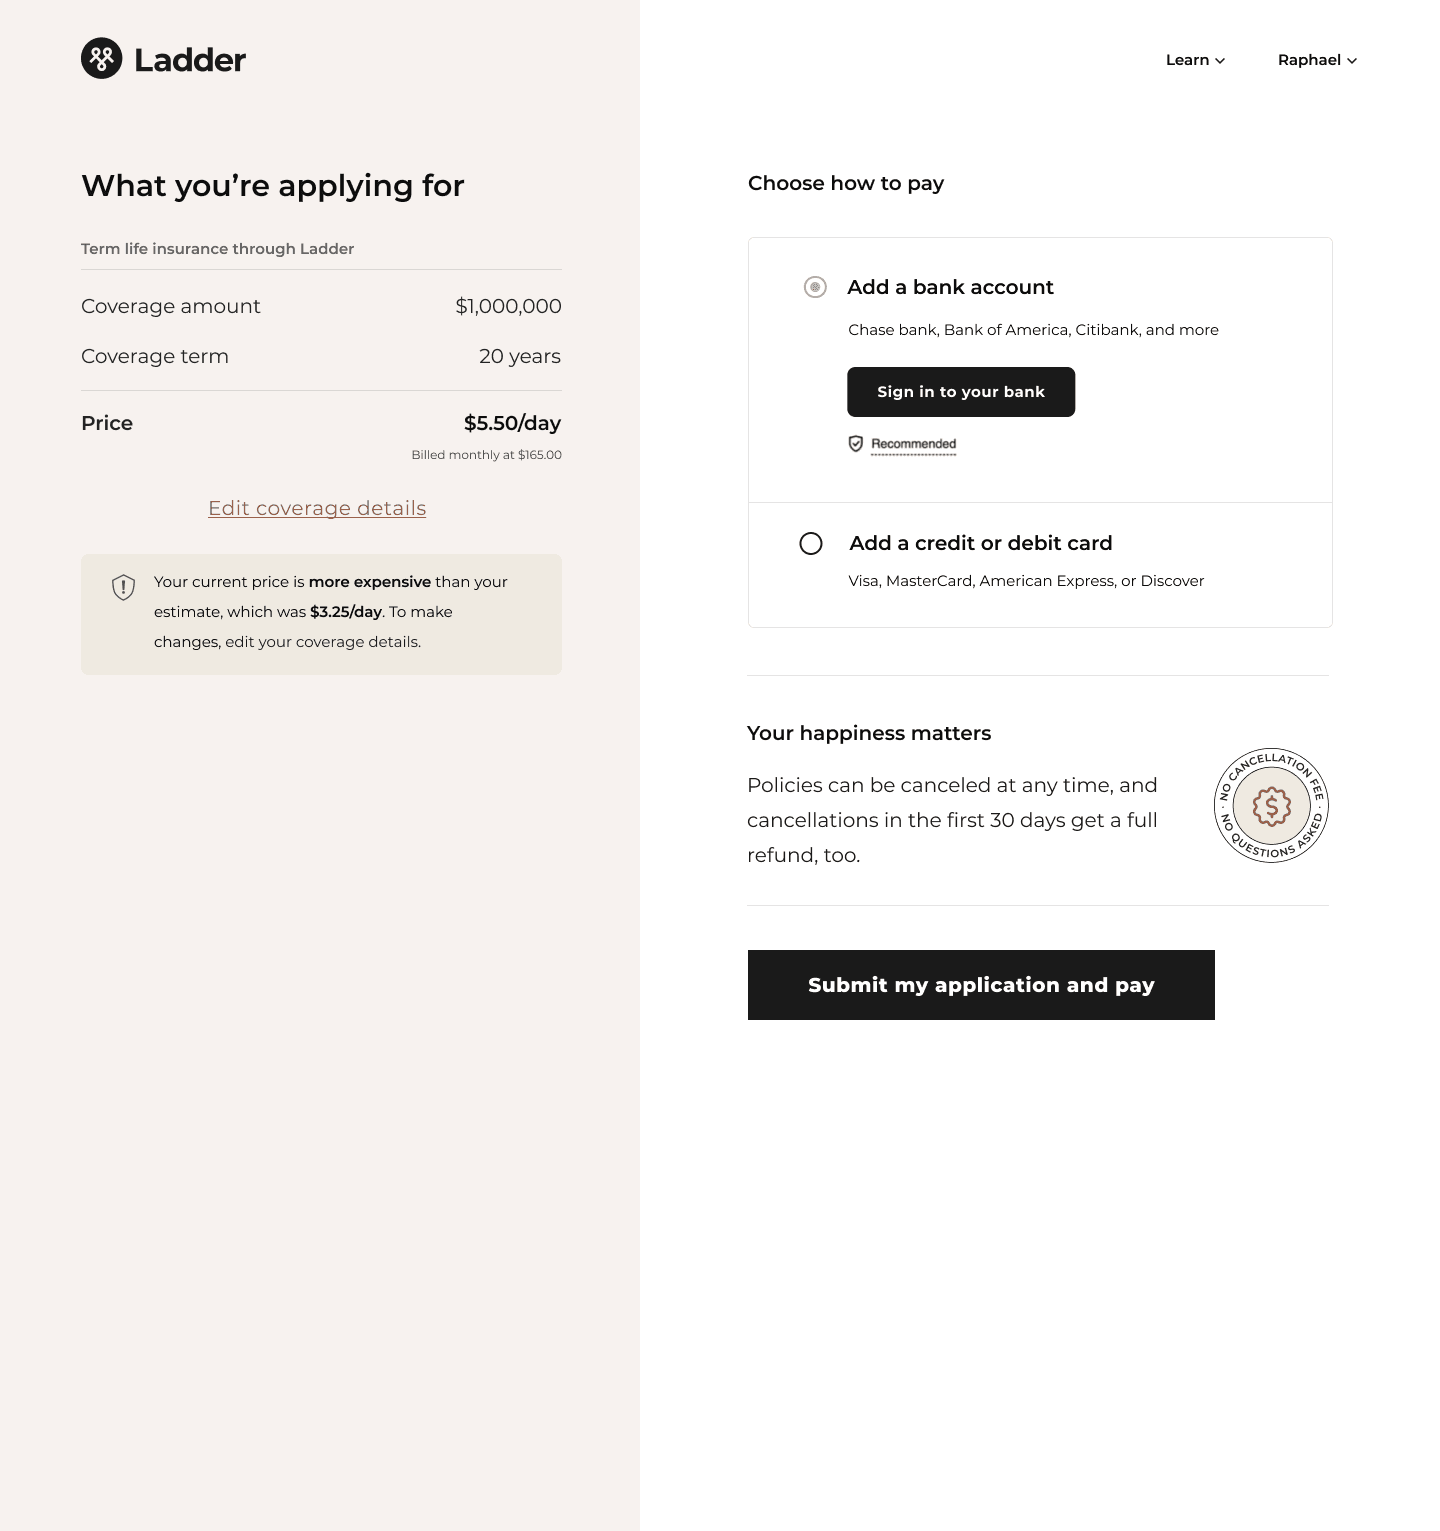This screenshot has width=1440, height=1531.
Task: Click the scissors emblem in the Ladder logo
Action: pyautogui.click(x=100, y=59)
